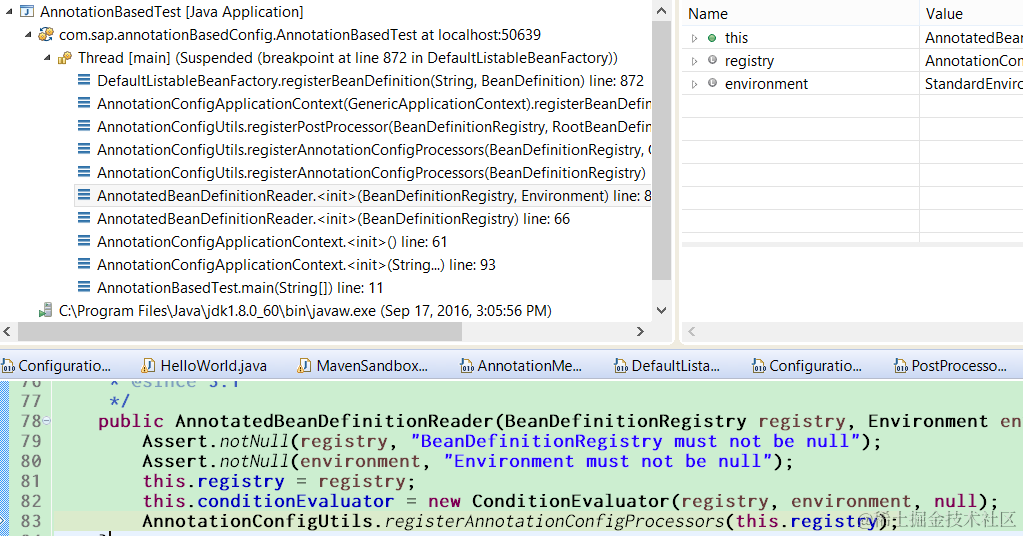Image resolution: width=1023 pixels, height=536 pixels.
Task: Click the Debug view horizontal scrollbar thumb
Action: coord(240,331)
